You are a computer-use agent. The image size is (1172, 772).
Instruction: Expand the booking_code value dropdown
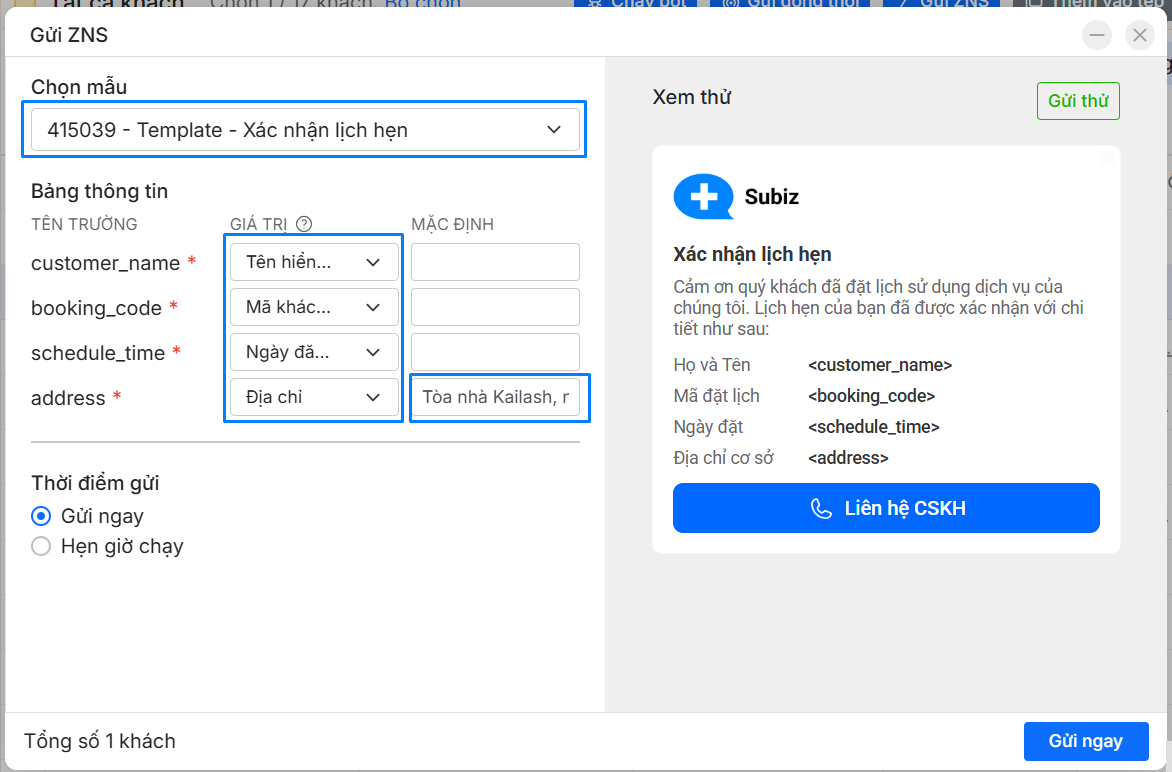[314, 307]
